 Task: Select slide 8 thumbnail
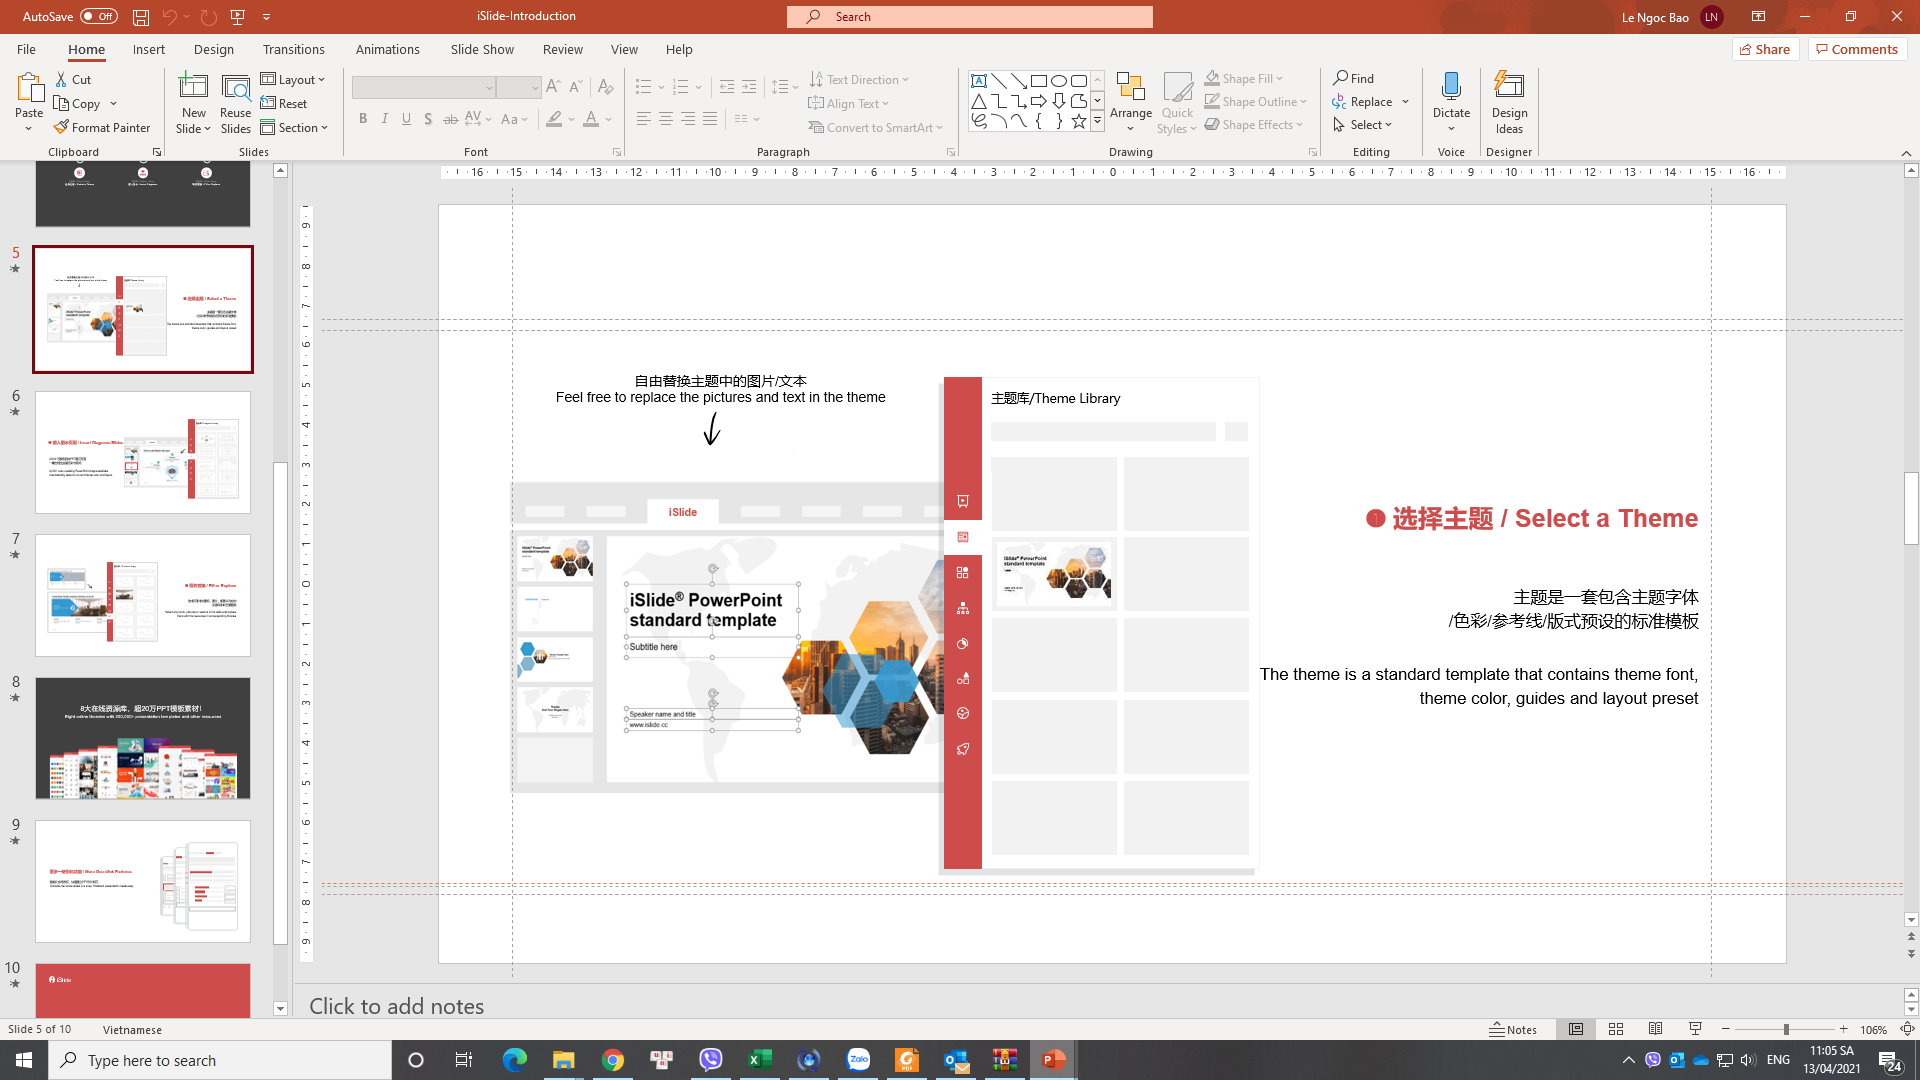tap(143, 738)
